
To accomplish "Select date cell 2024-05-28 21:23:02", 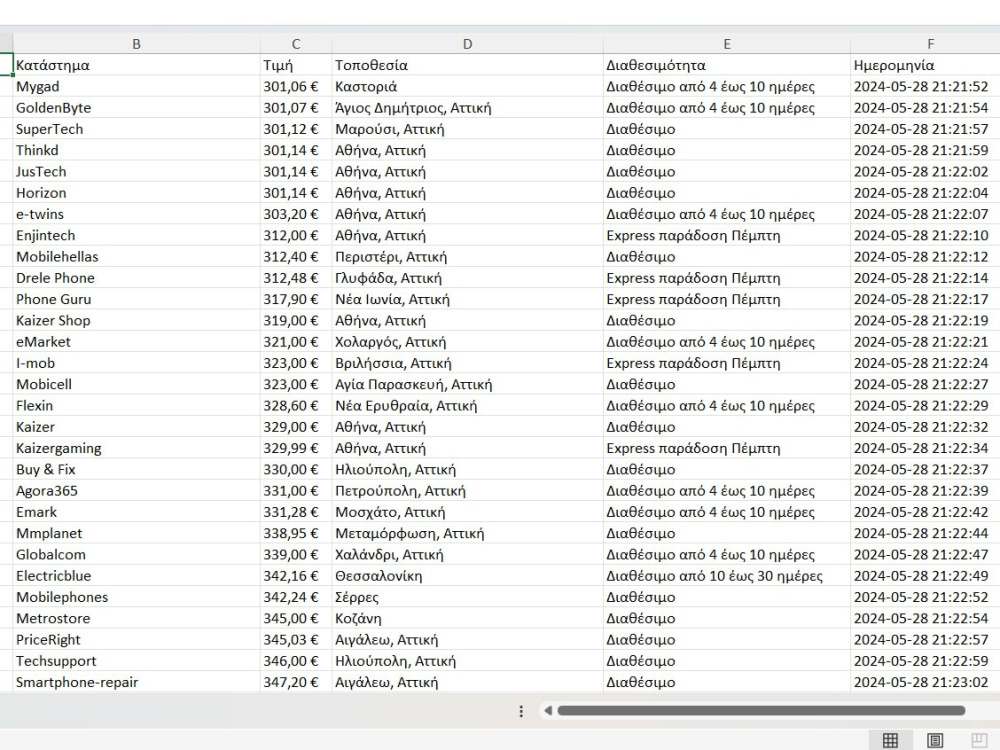I will 925,682.
